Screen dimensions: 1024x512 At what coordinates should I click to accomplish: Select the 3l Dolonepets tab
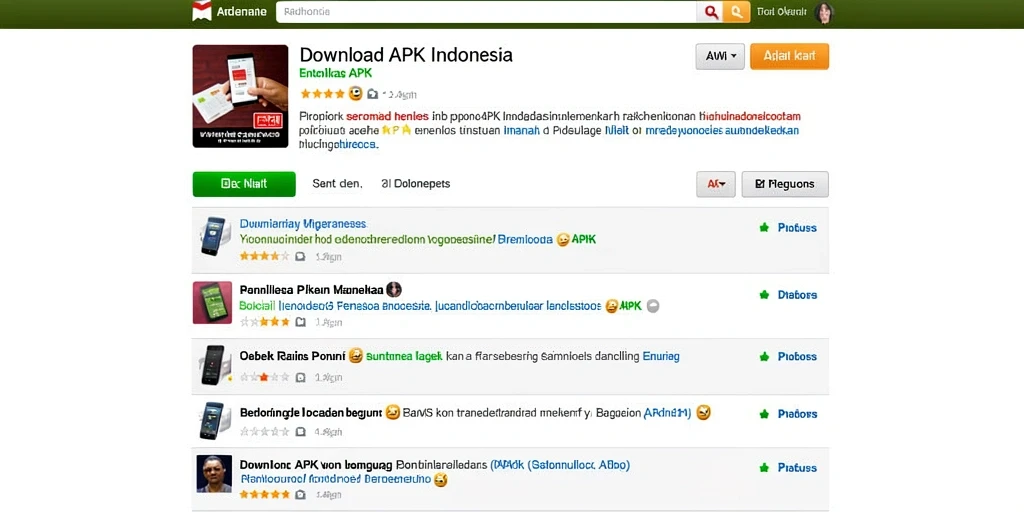coord(415,184)
